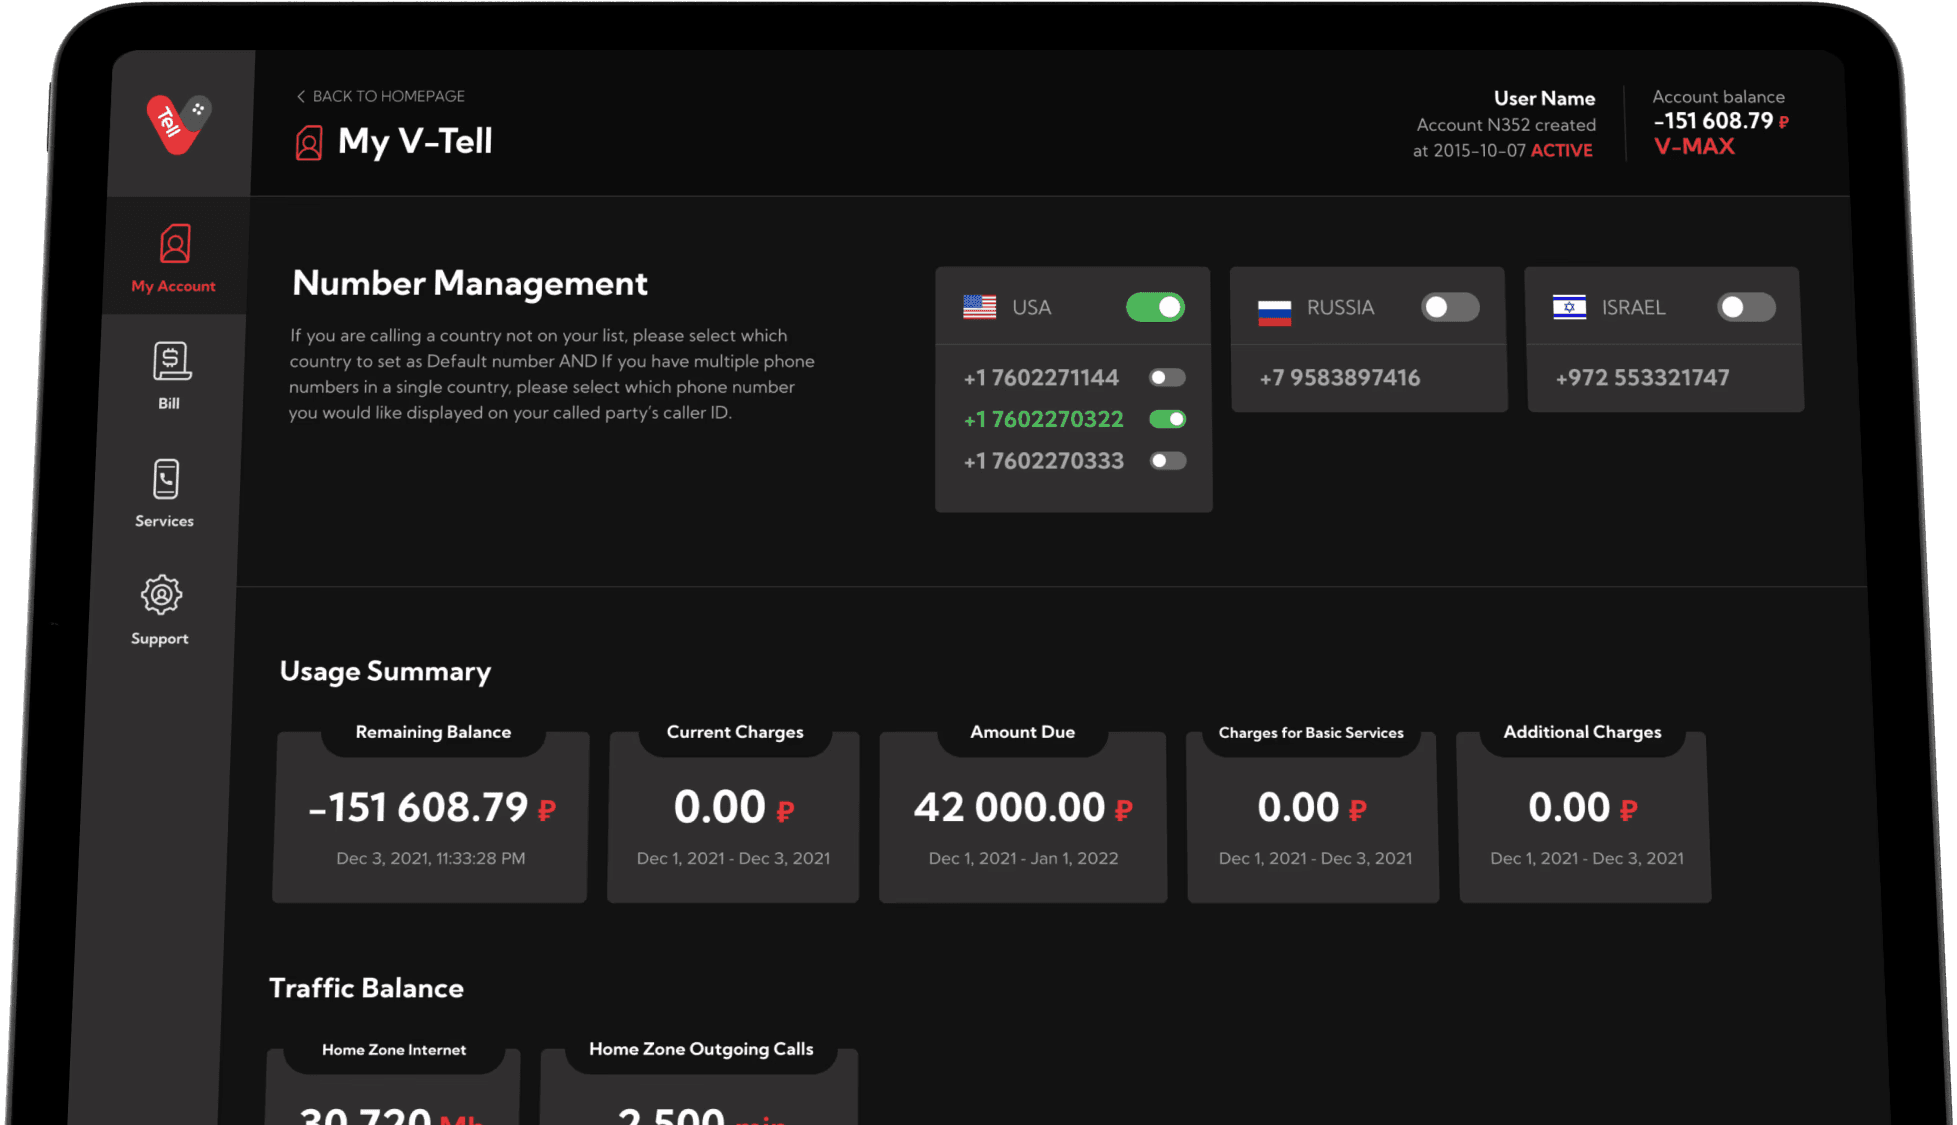Click the profile icon next to My V-Tell
The image size is (1957, 1125).
[x=309, y=143]
